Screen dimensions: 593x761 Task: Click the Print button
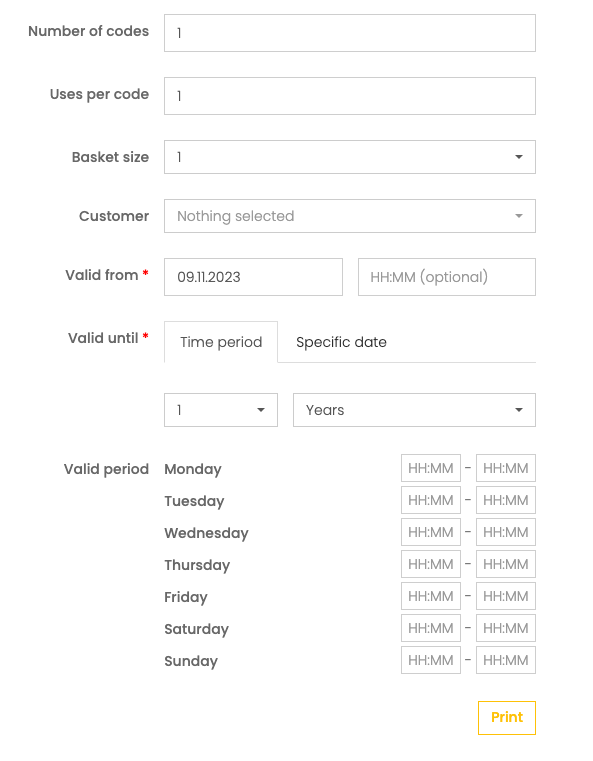[x=507, y=717]
